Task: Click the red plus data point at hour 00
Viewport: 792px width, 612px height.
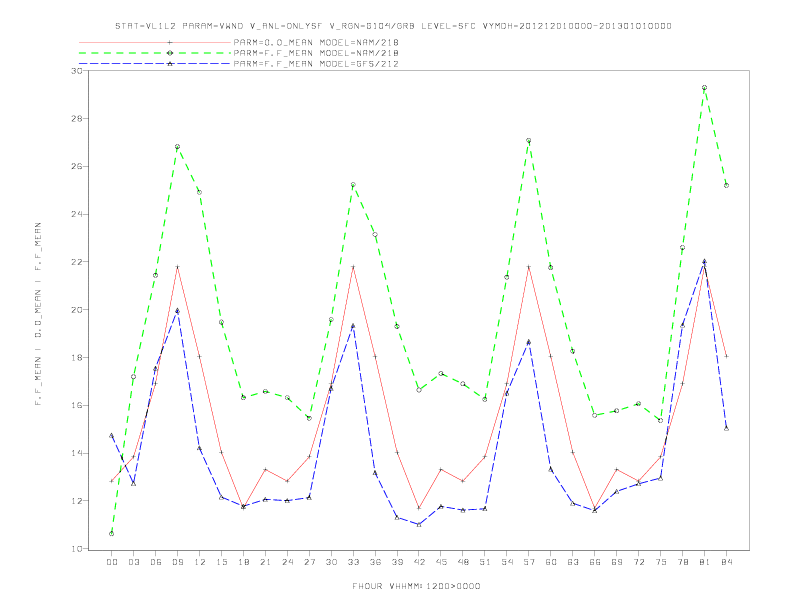Action: pos(112,481)
